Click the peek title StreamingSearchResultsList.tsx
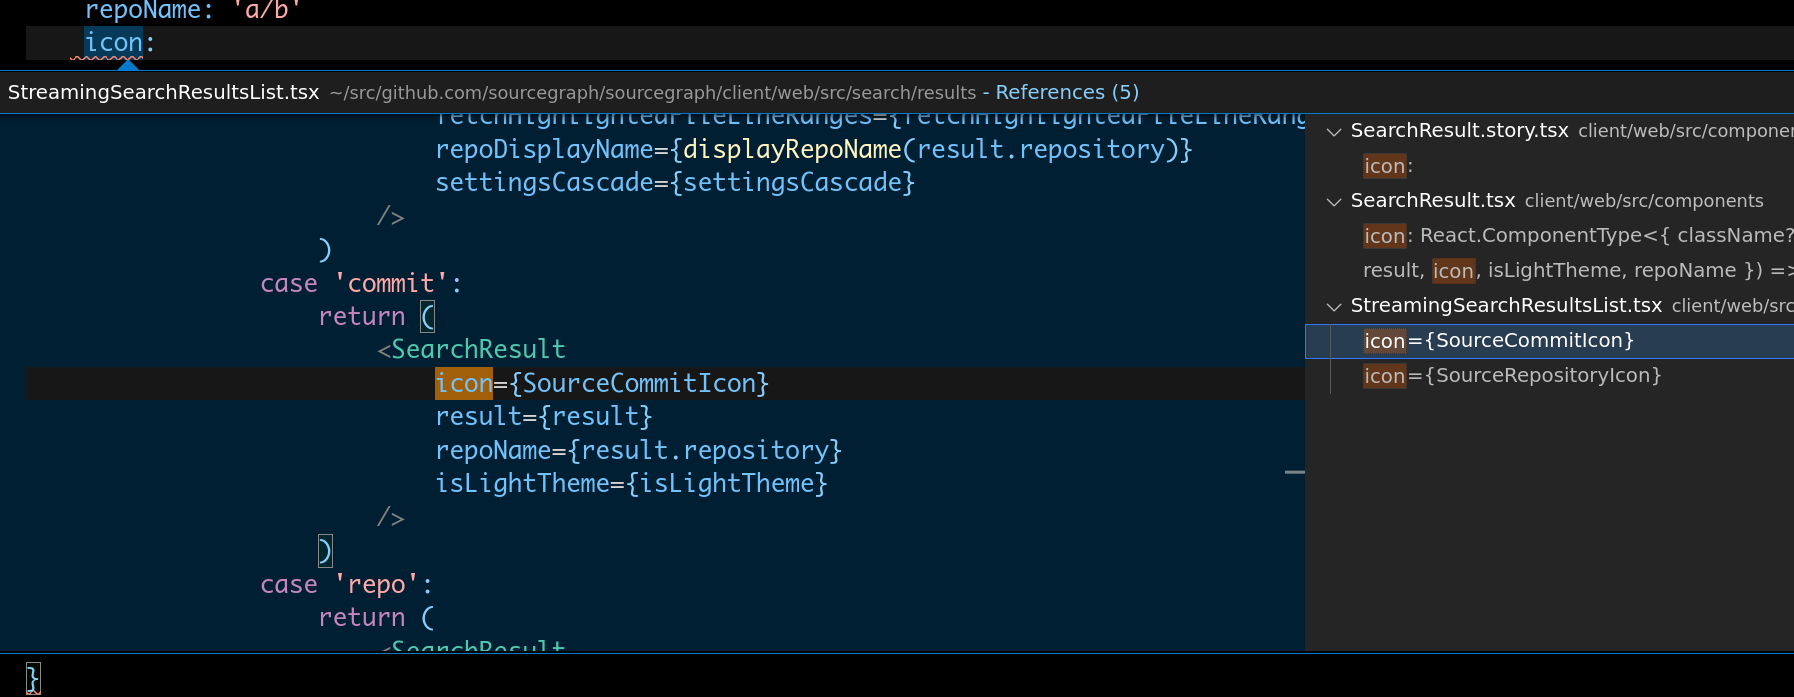The height and width of the screenshot is (697, 1794). [163, 93]
